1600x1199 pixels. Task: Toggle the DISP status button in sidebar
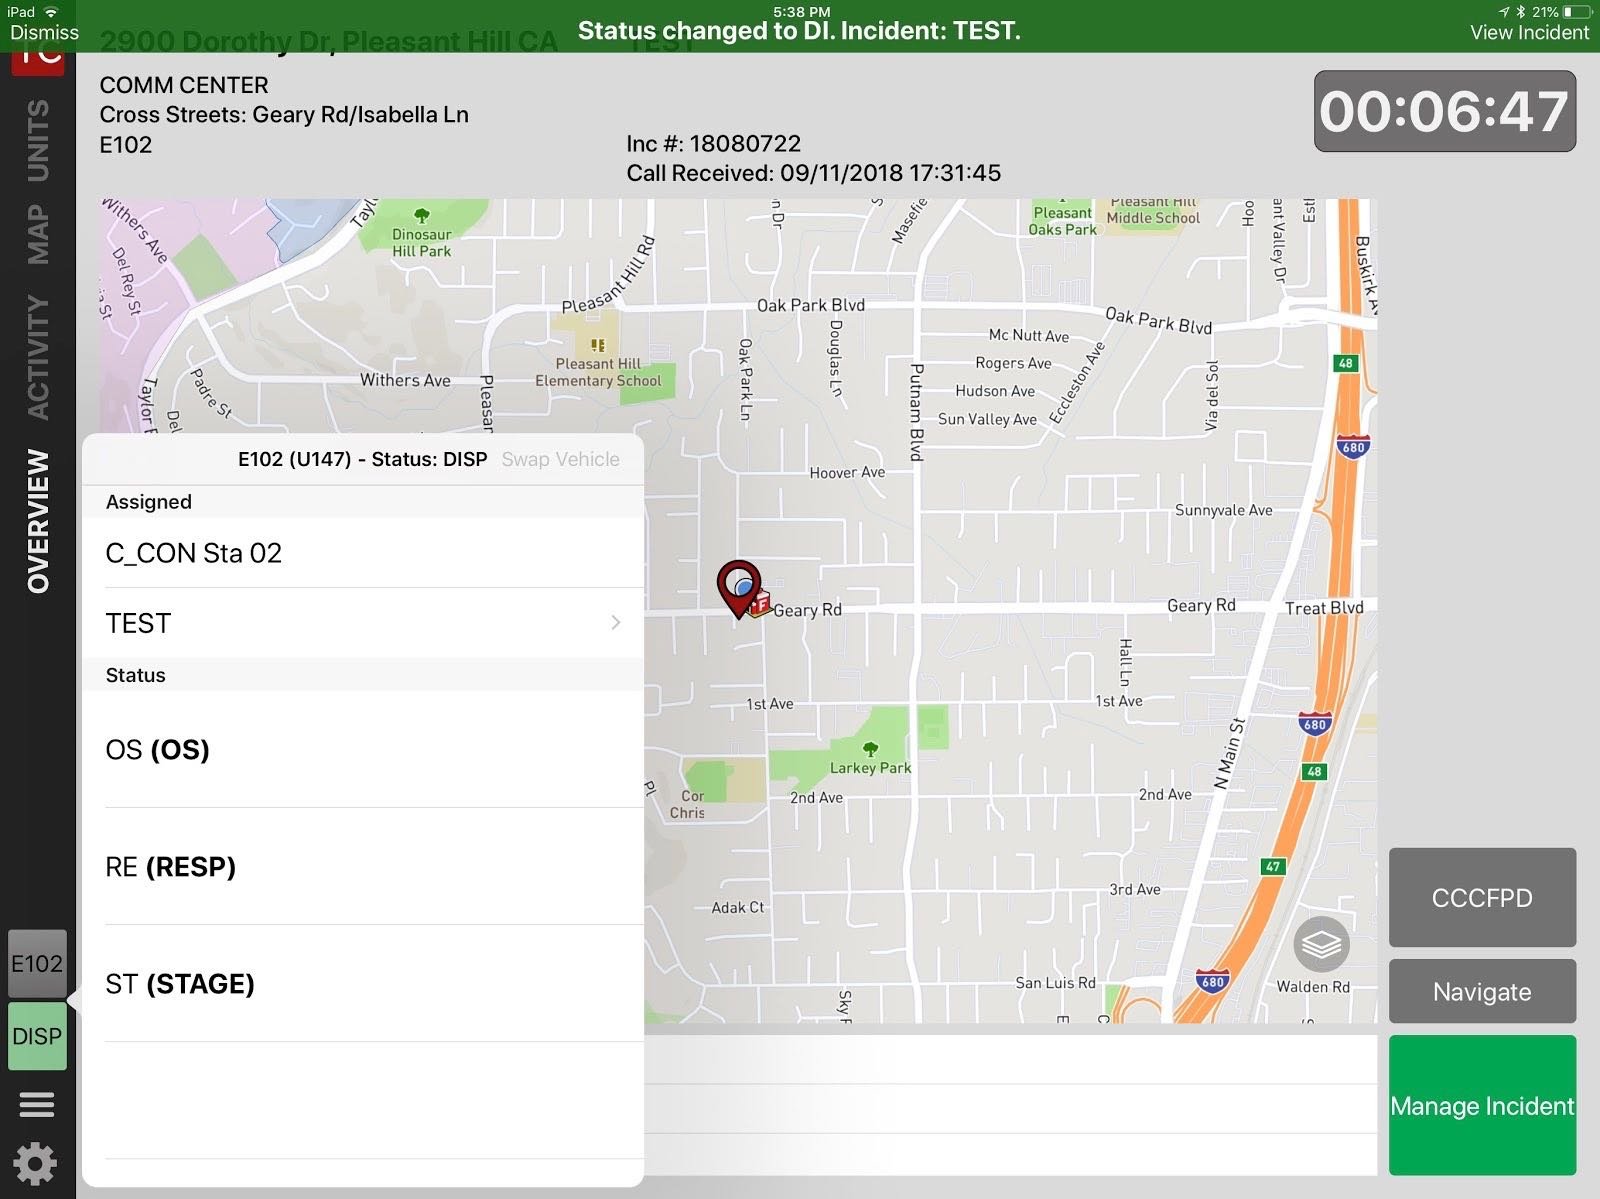coord(37,1036)
